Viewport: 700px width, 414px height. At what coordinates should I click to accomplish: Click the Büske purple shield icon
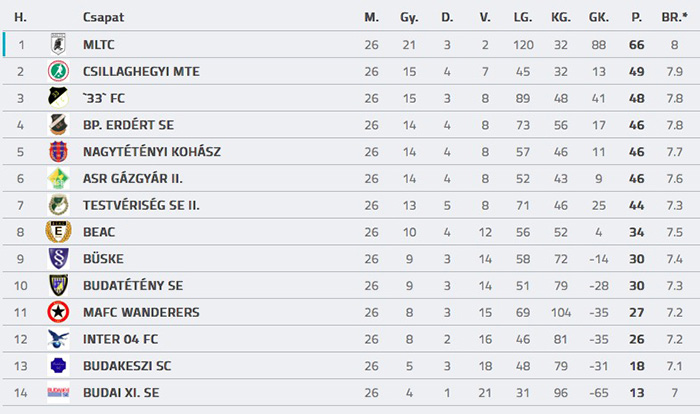pyautogui.click(x=58, y=259)
